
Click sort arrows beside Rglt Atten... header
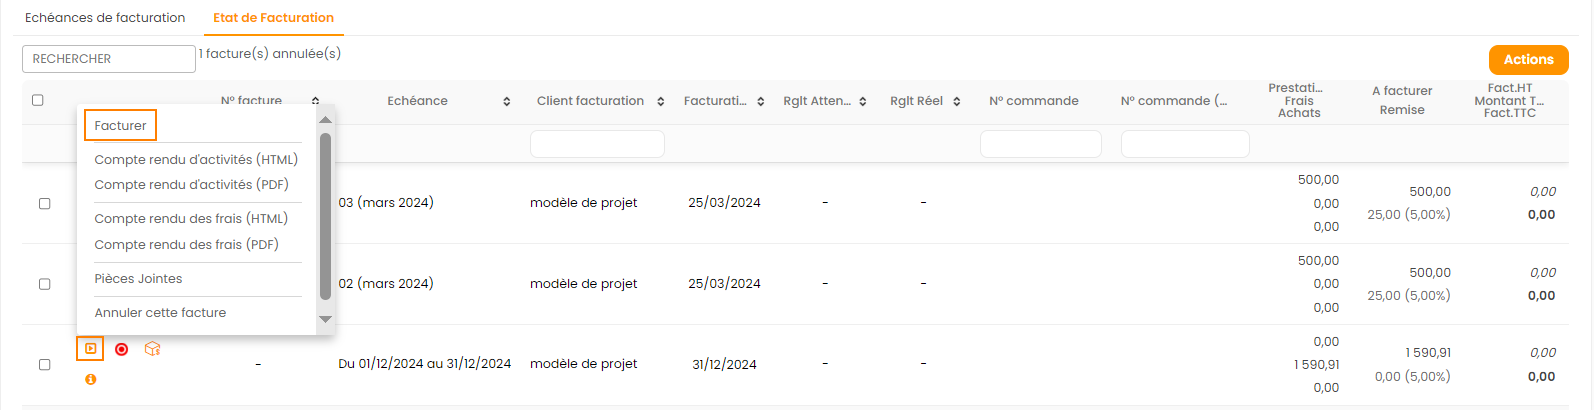click(x=863, y=102)
